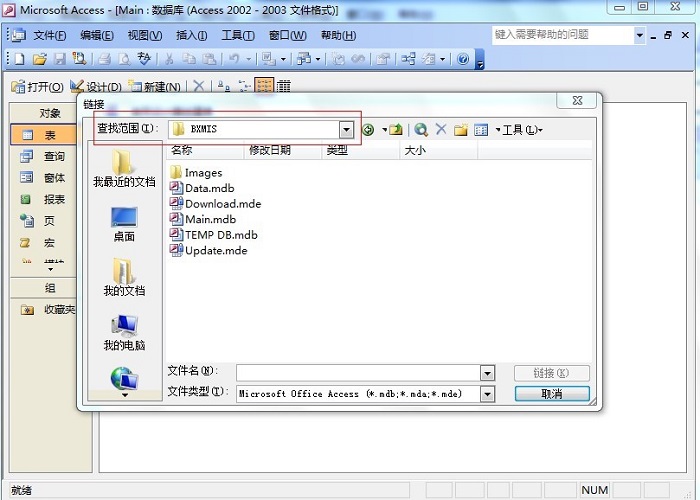Select 桌面 in places bar
This screenshot has width=700, height=500.
pos(124,224)
